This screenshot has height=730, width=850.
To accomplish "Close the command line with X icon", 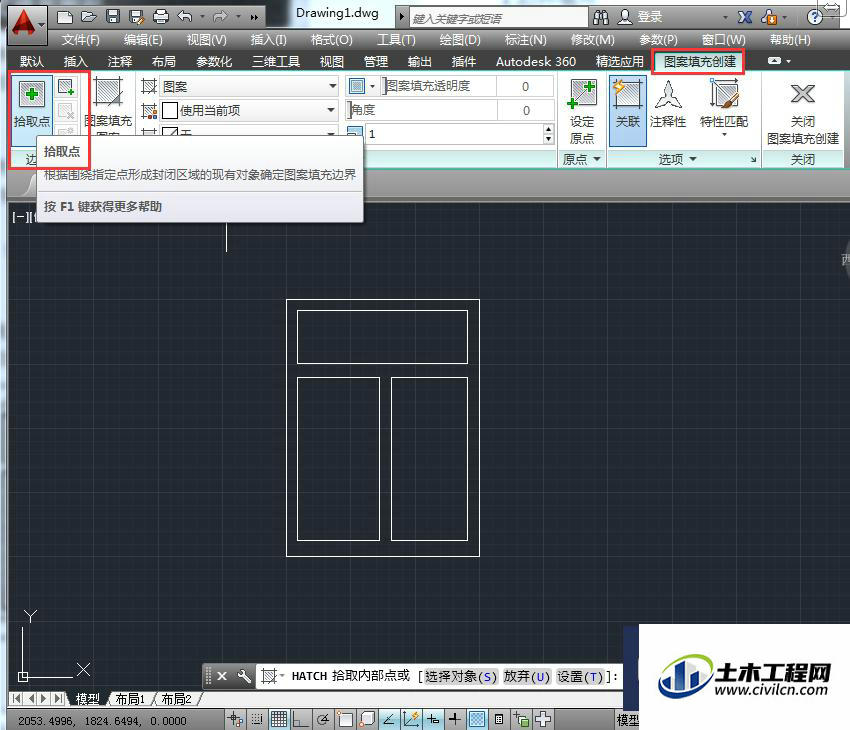I will 222,676.
